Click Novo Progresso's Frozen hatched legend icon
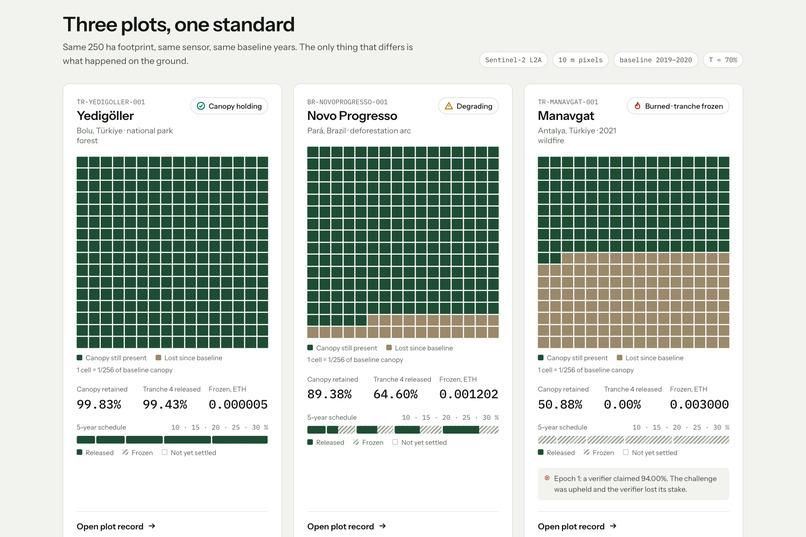806x537 pixels. click(x=356, y=442)
